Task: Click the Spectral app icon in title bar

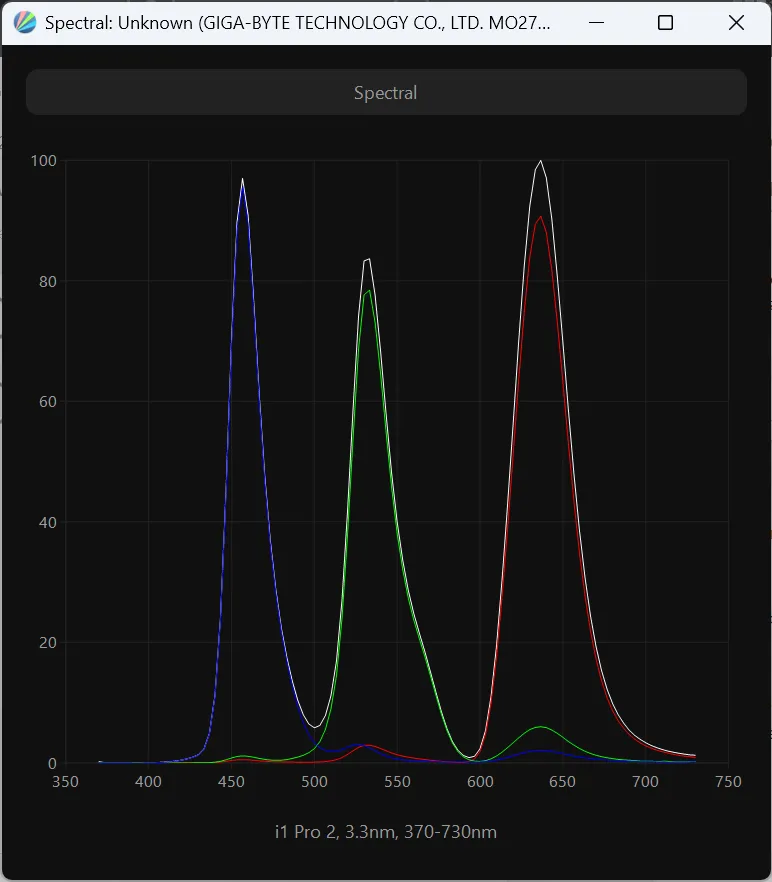Action: (24, 23)
